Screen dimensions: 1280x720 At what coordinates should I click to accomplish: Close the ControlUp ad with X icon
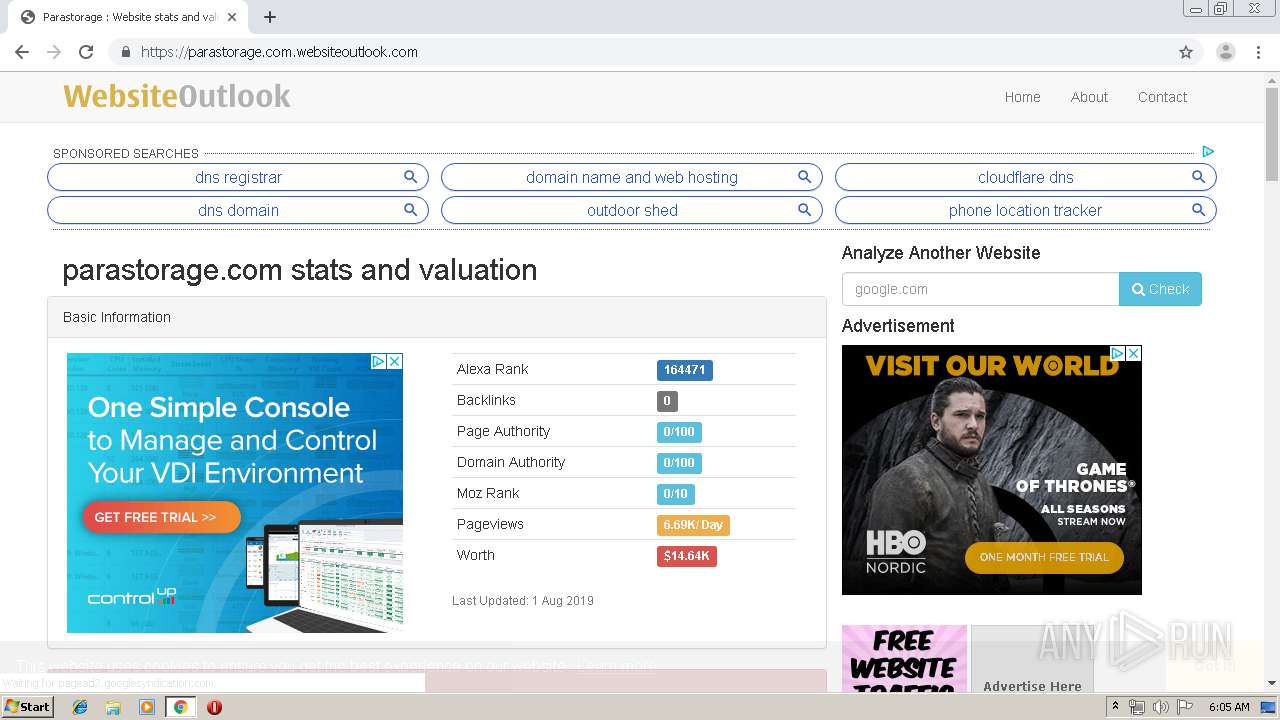click(x=395, y=361)
